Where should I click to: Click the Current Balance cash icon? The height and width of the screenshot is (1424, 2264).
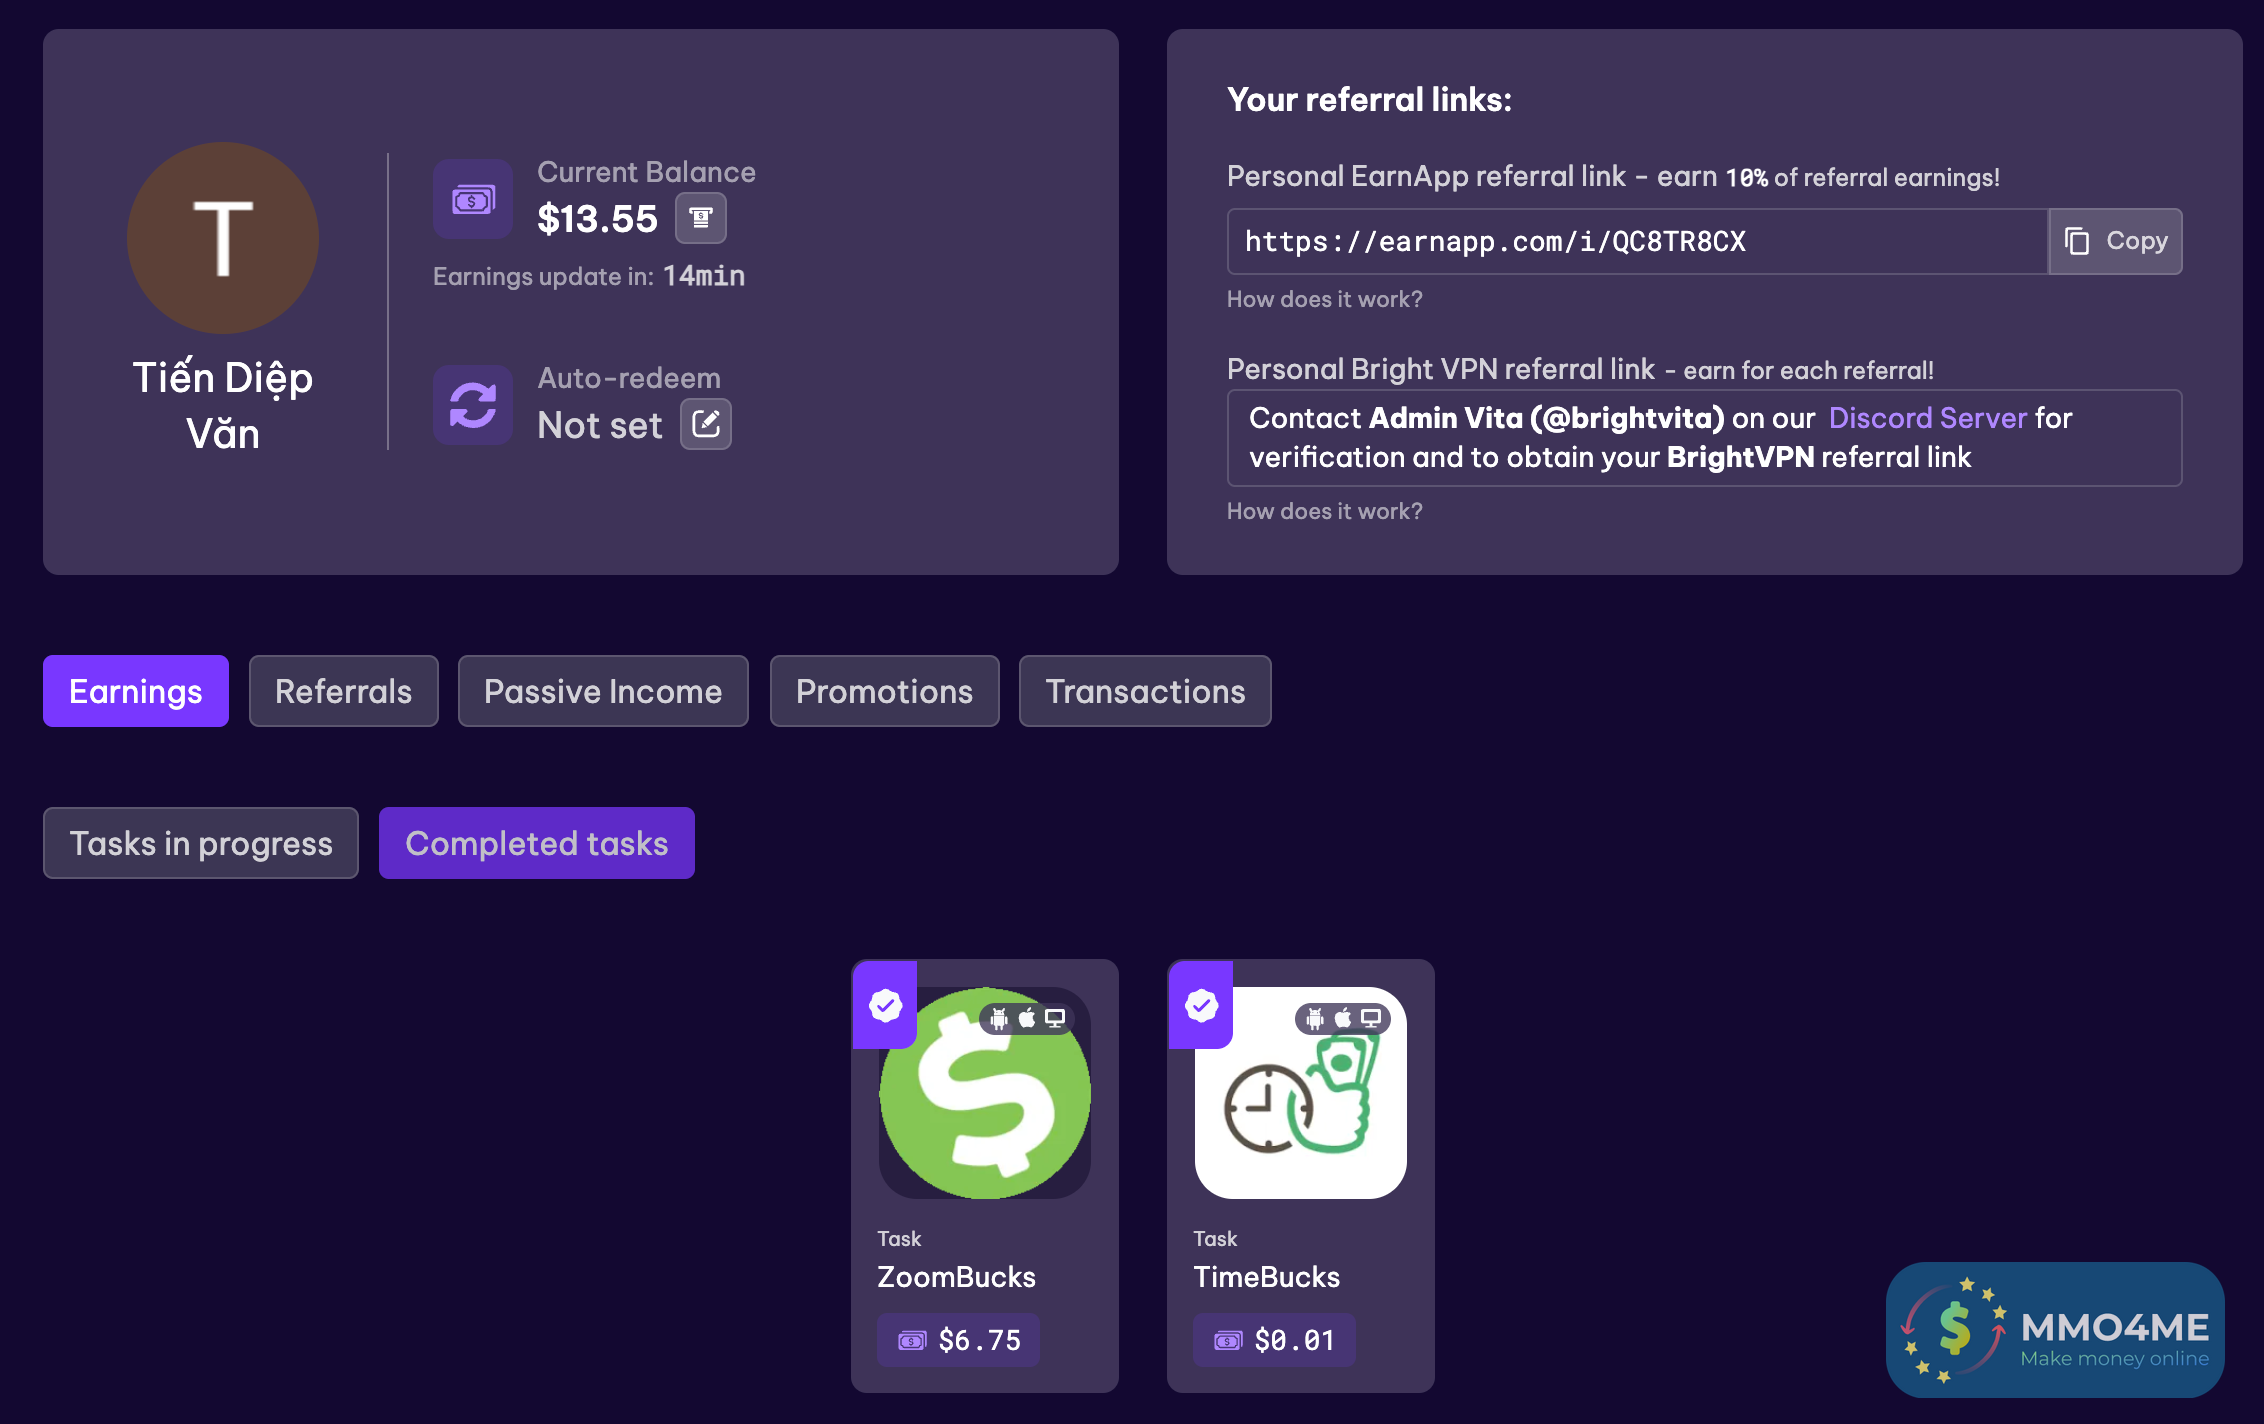(x=473, y=199)
